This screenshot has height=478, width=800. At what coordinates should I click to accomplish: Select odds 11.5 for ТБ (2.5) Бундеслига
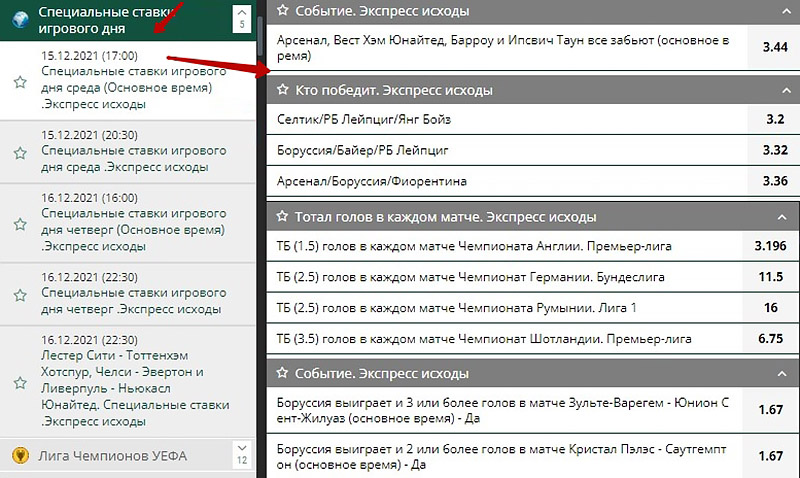[770, 277]
